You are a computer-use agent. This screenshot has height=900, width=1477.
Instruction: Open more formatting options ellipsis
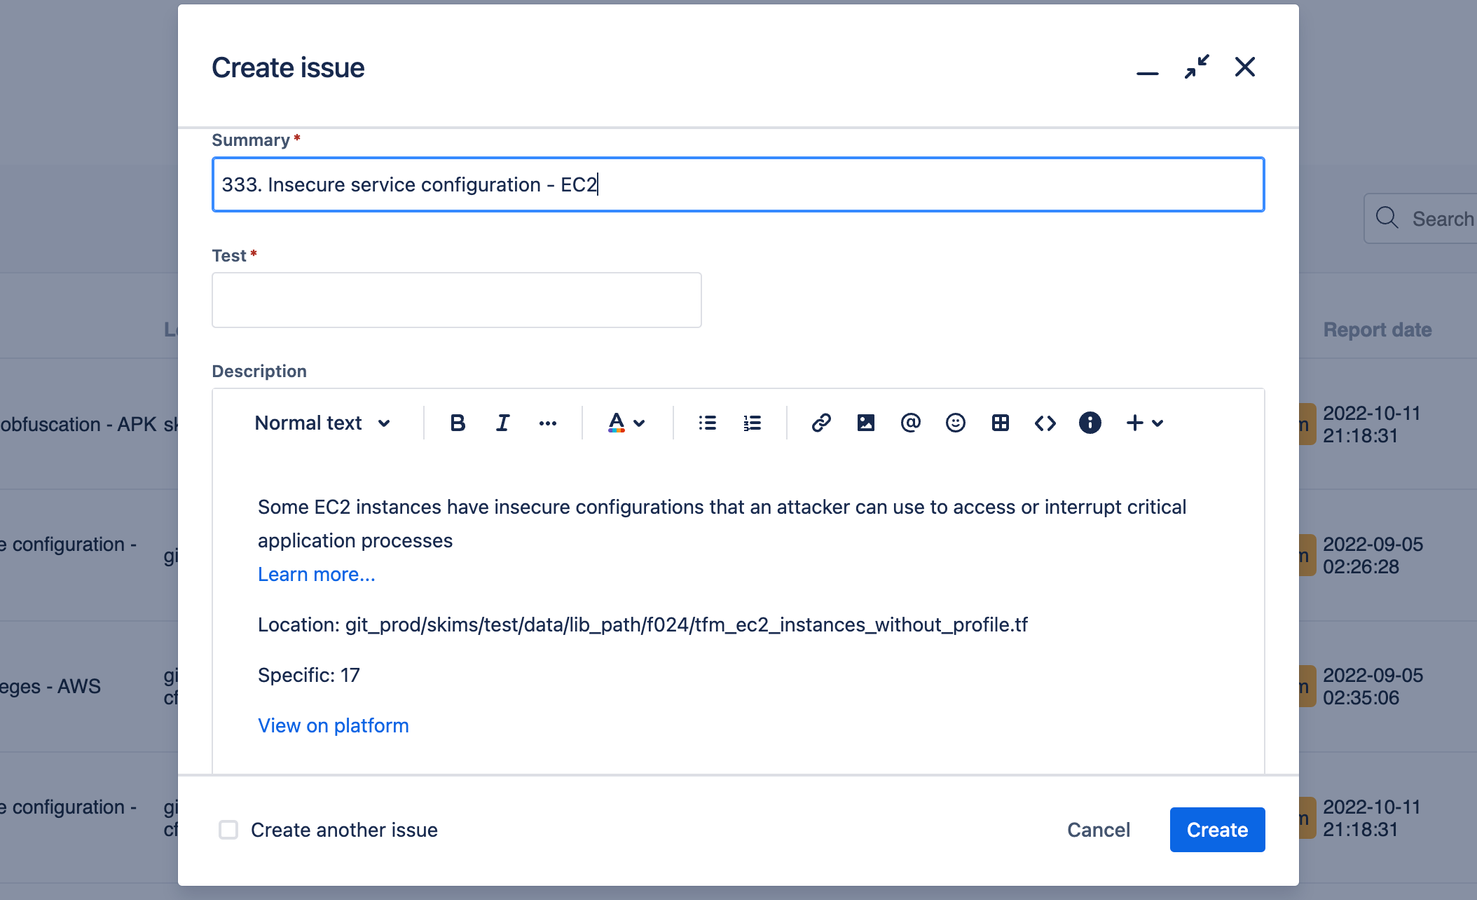pos(547,423)
